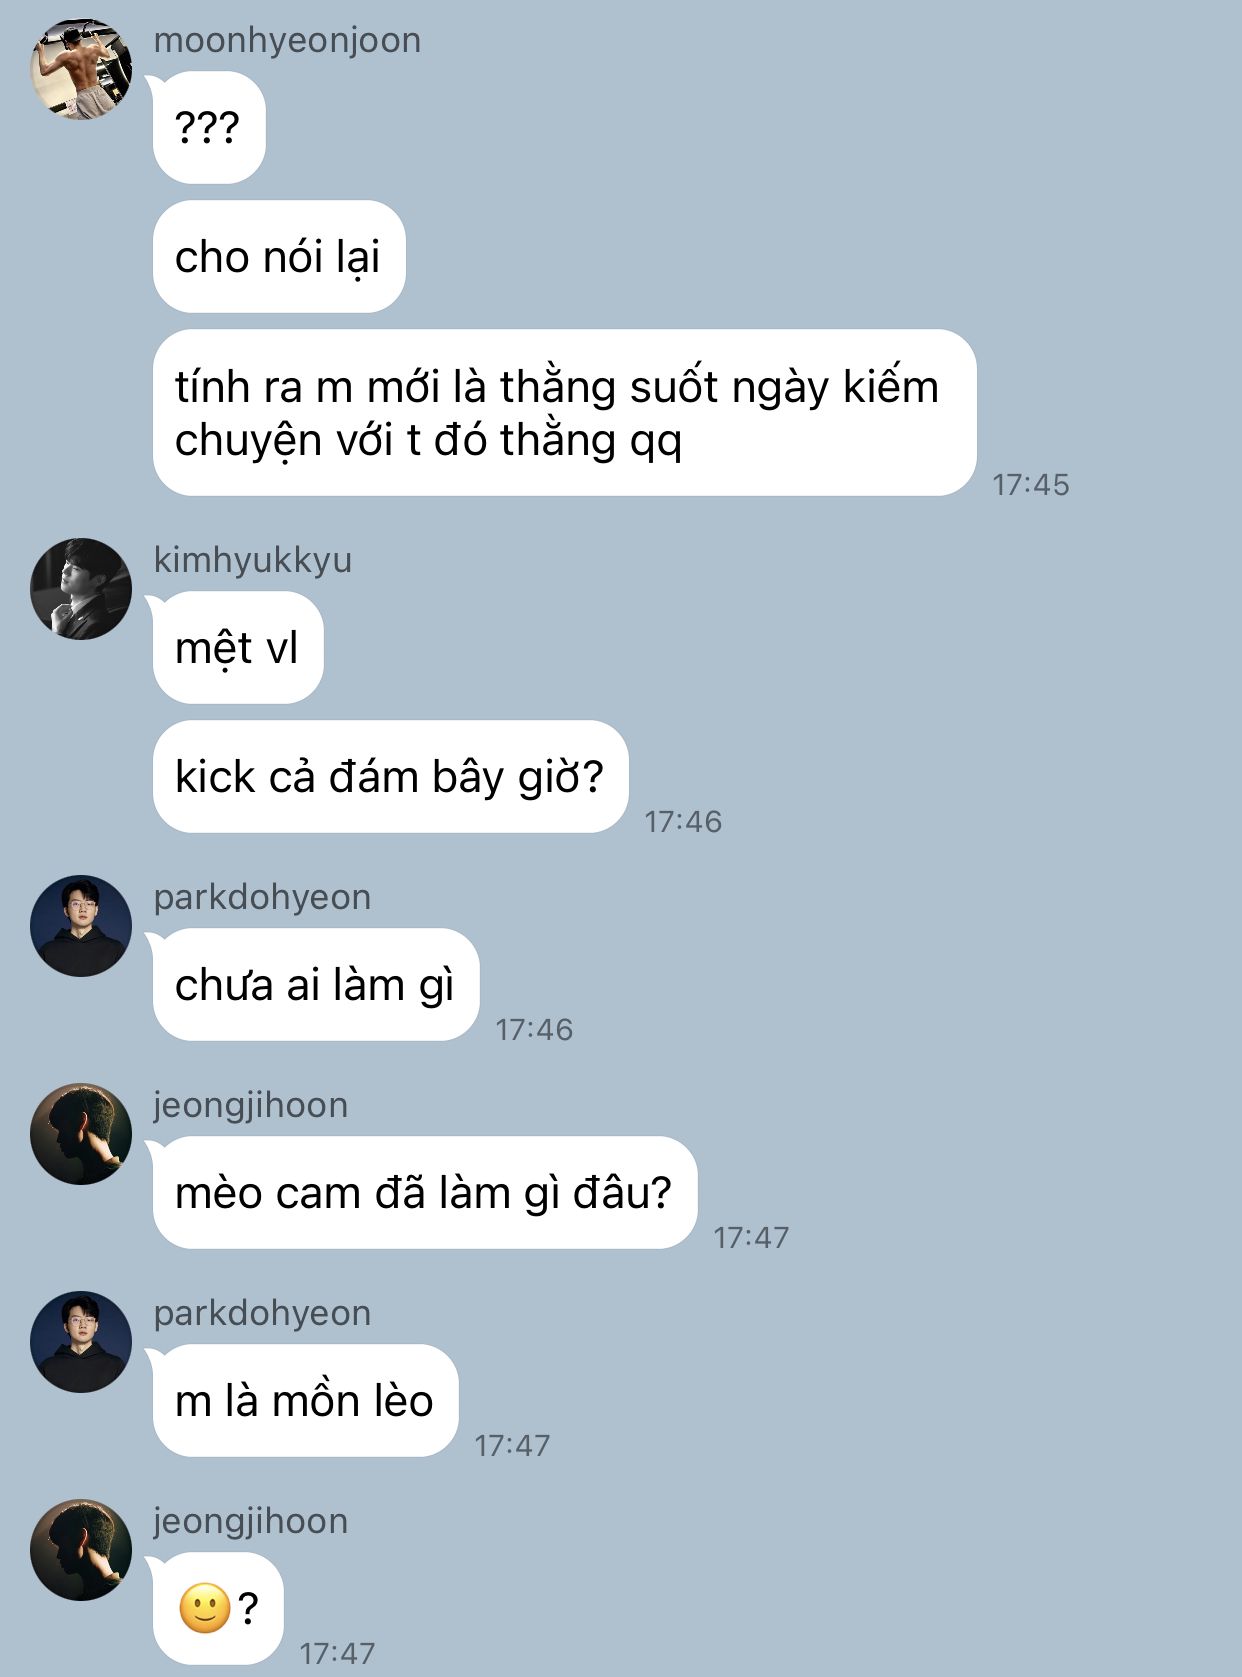Image resolution: width=1242 pixels, height=1677 pixels.
Task: Open parkdohyeon's avatar above 'chưa ai làm gì'
Action: pos(81,926)
